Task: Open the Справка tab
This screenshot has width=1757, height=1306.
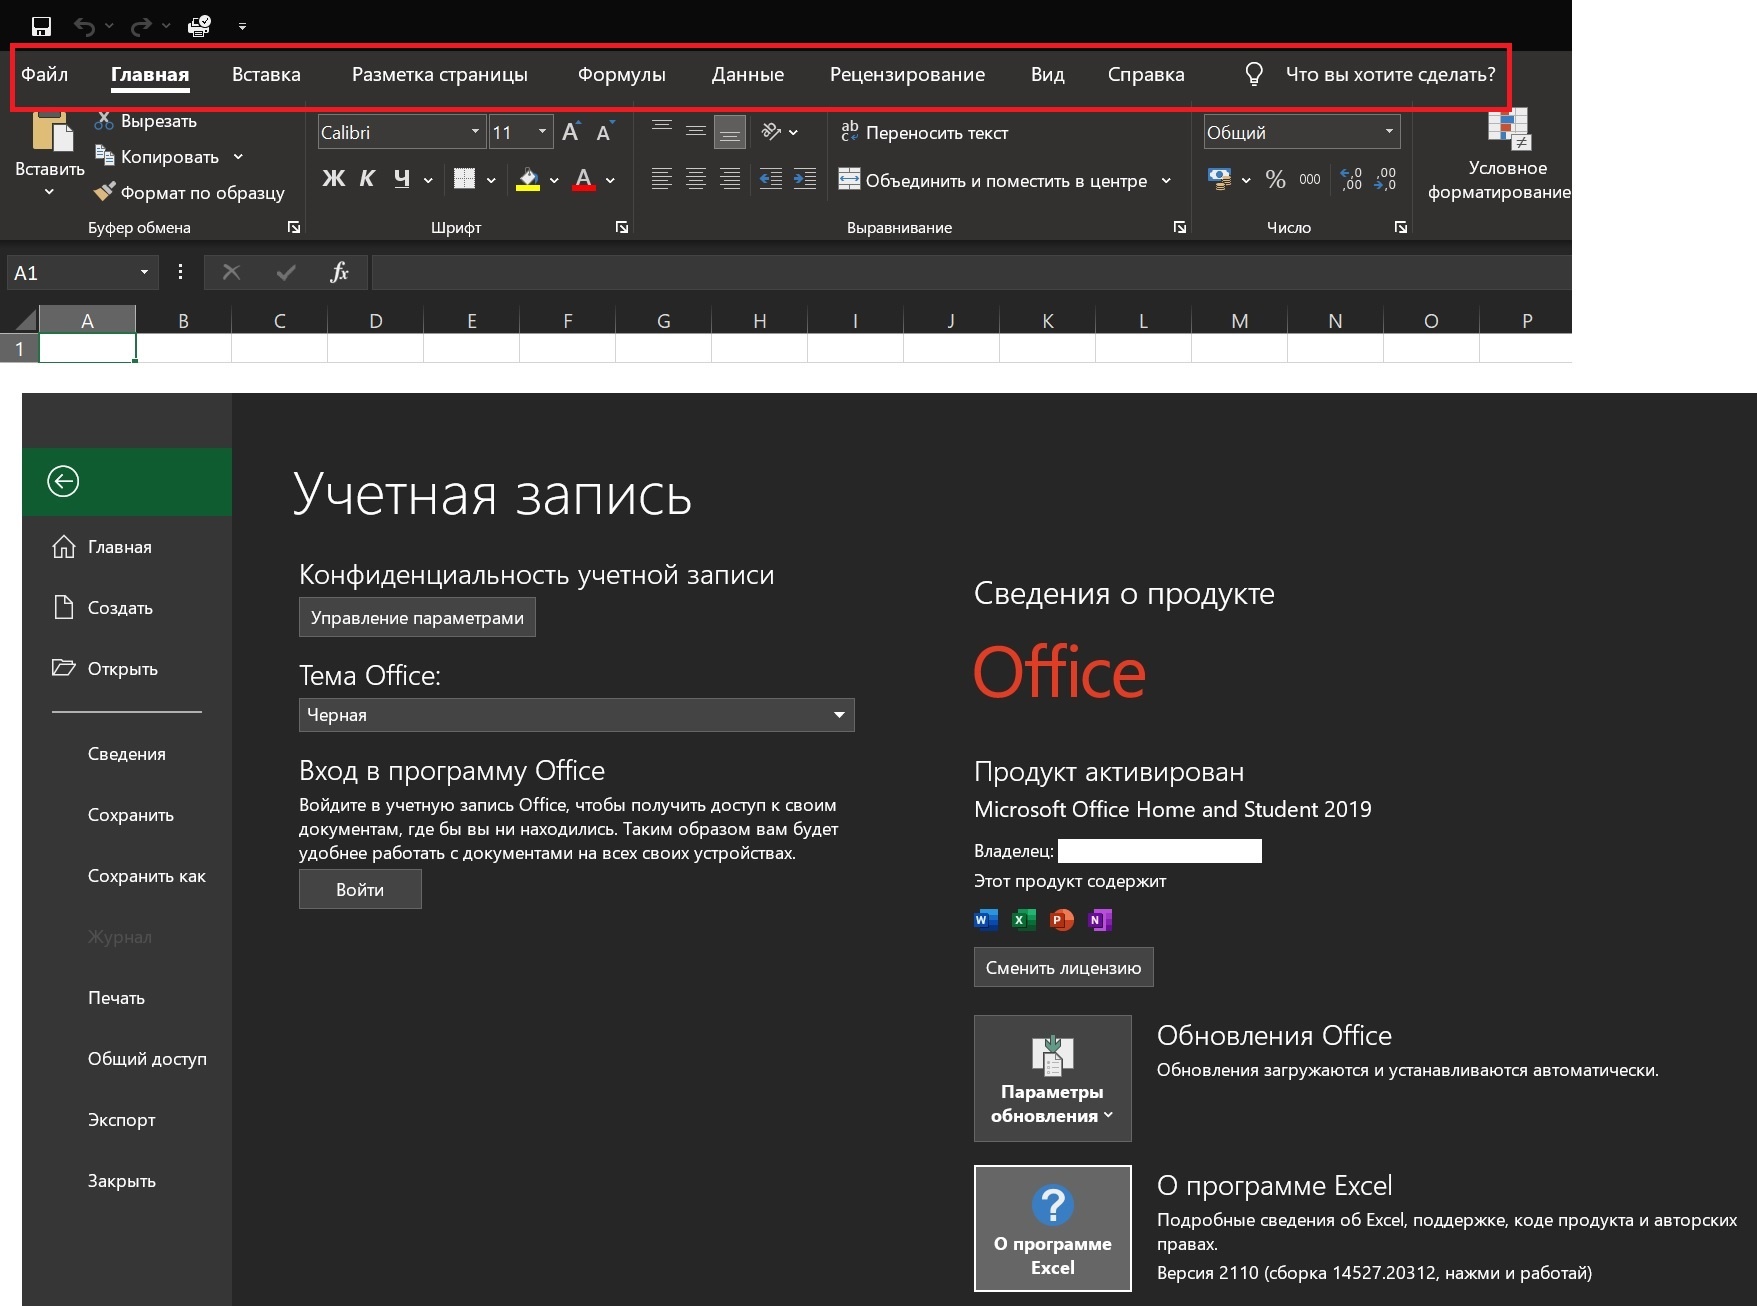Action: pyautogui.click(x=1146, y=74)
